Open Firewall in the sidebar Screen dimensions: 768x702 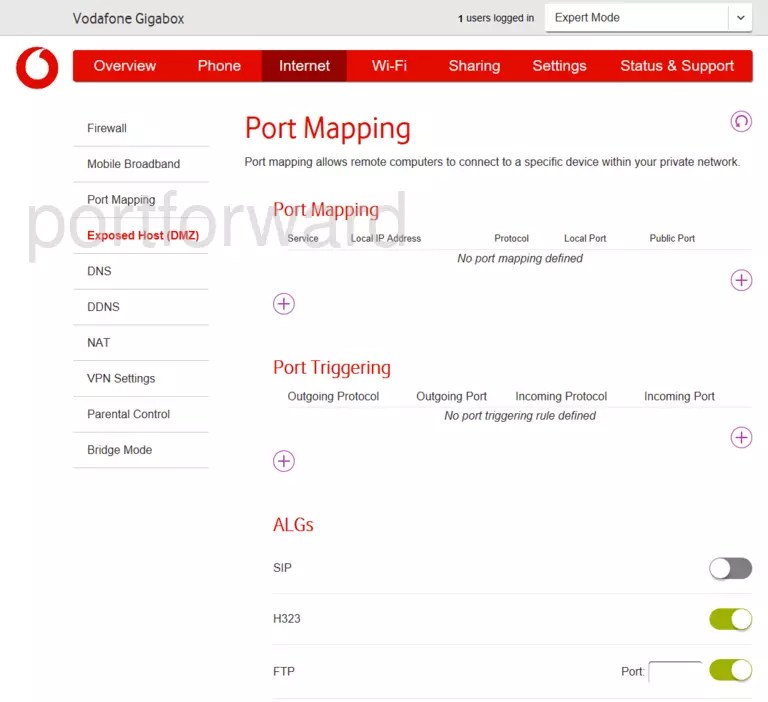141,128
